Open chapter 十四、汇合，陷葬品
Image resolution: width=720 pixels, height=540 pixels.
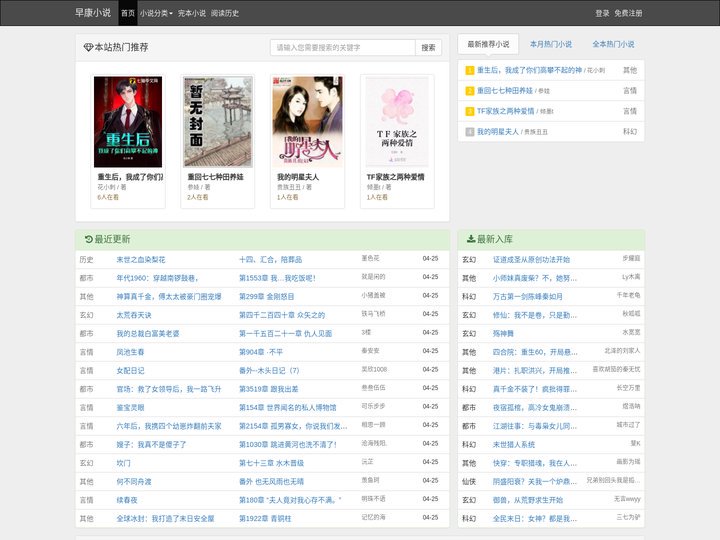pos(270,260)
